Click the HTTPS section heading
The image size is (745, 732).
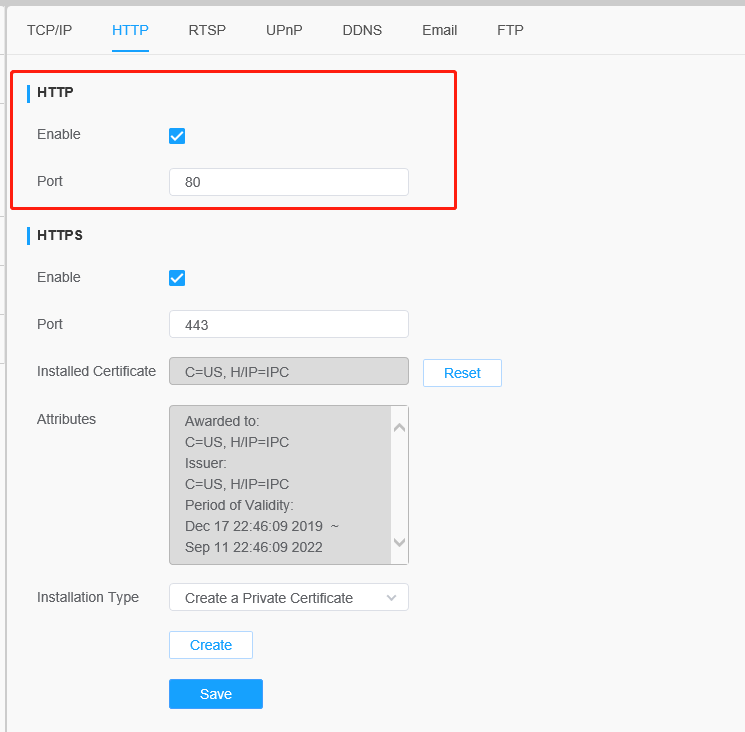point(60,235)
